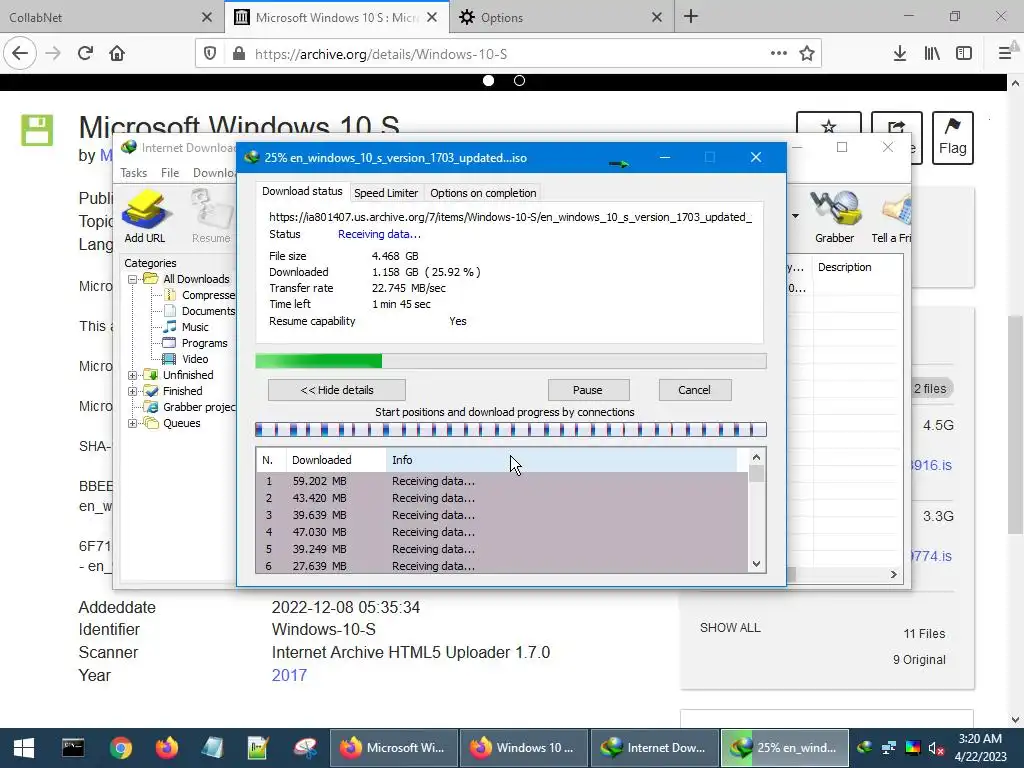Open Windows Start menu
The width and height of the screenshot is (1024, 768).
click(x=24, y=748)
